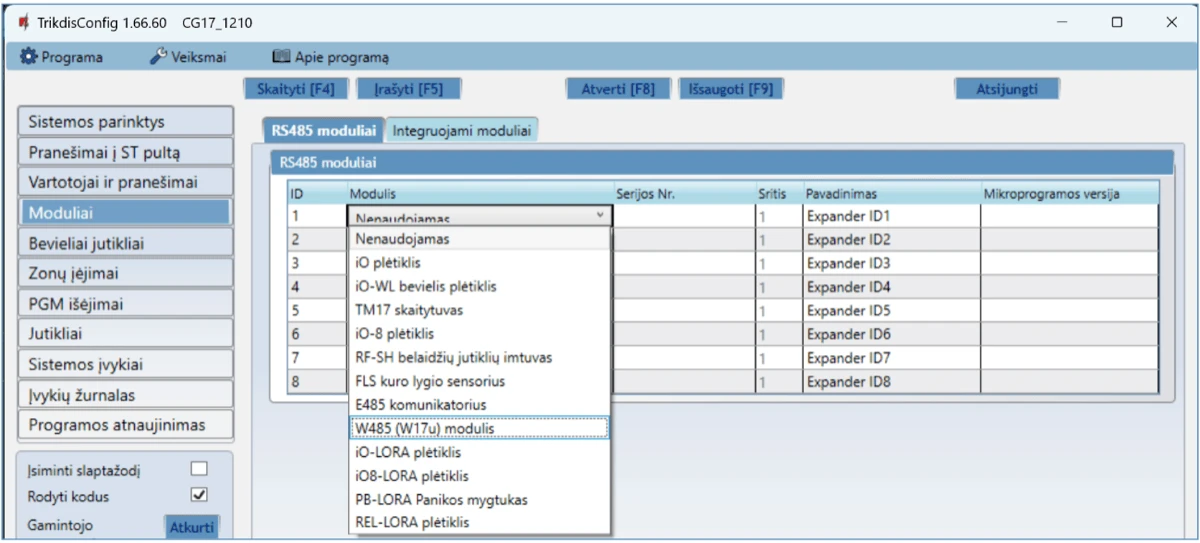Switch to Integruojami moduliai tab
Image resolution: width=1200 pixels, height=543 pixels.
point(461,130)
